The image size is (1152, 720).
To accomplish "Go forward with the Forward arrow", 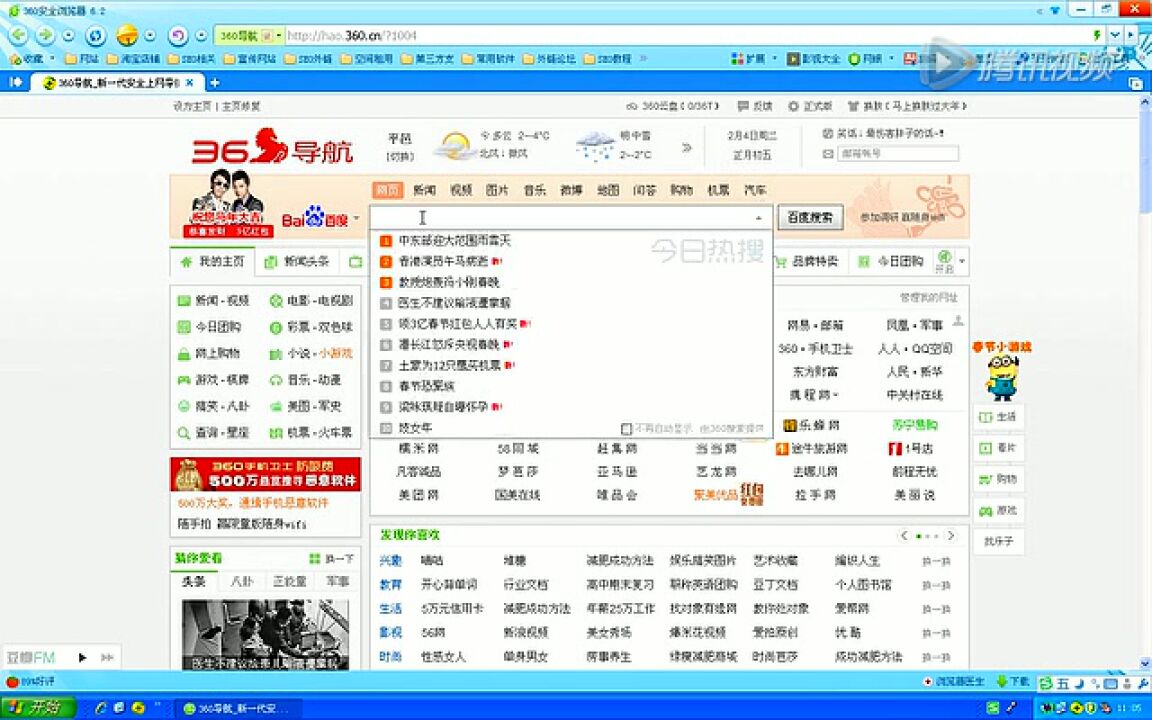I will 46,35.
